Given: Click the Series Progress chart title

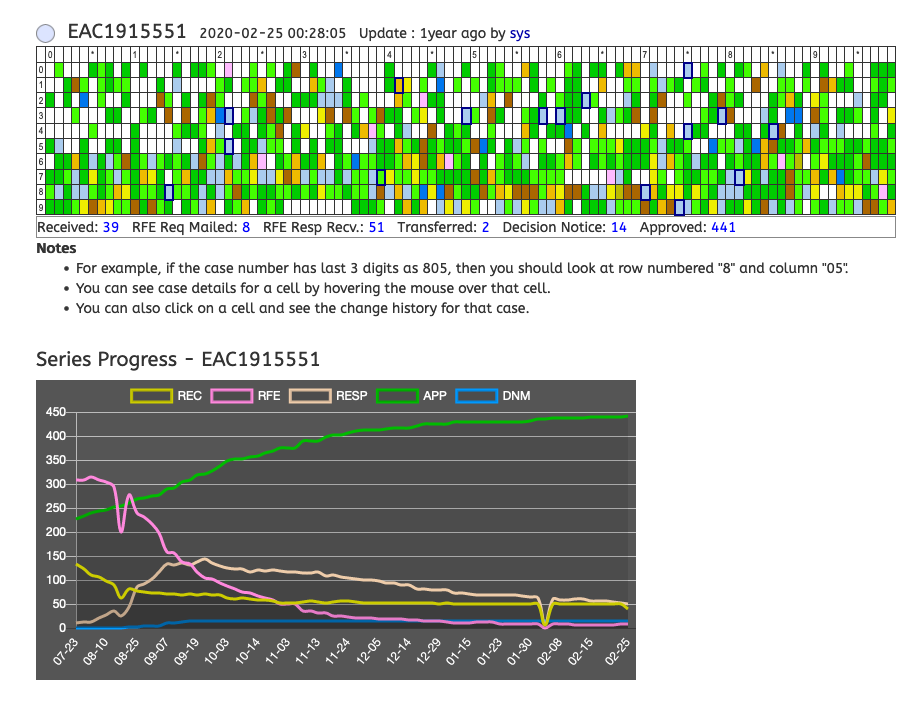Looking at the screenshot, I should 178,359.
